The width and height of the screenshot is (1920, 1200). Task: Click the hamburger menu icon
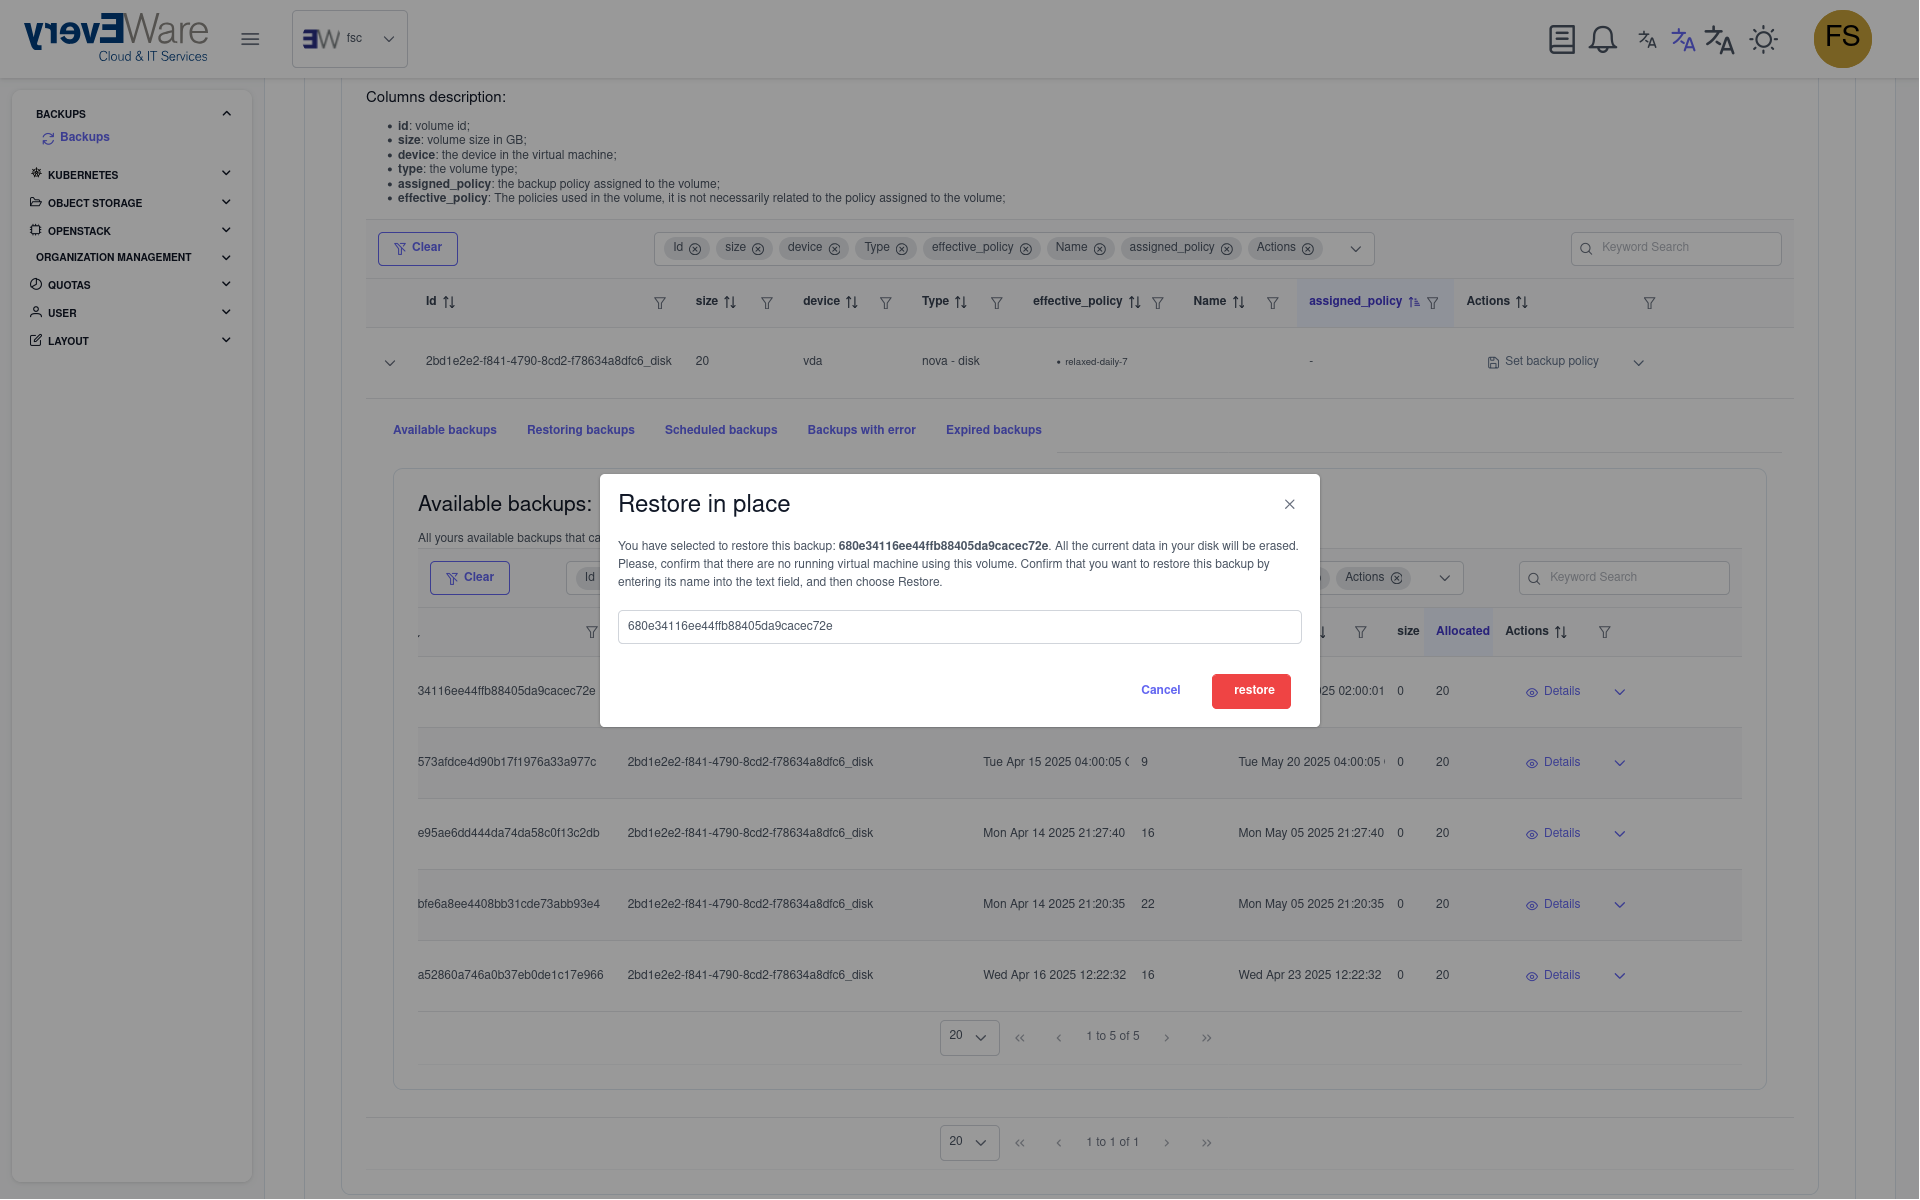pos(250,39)
